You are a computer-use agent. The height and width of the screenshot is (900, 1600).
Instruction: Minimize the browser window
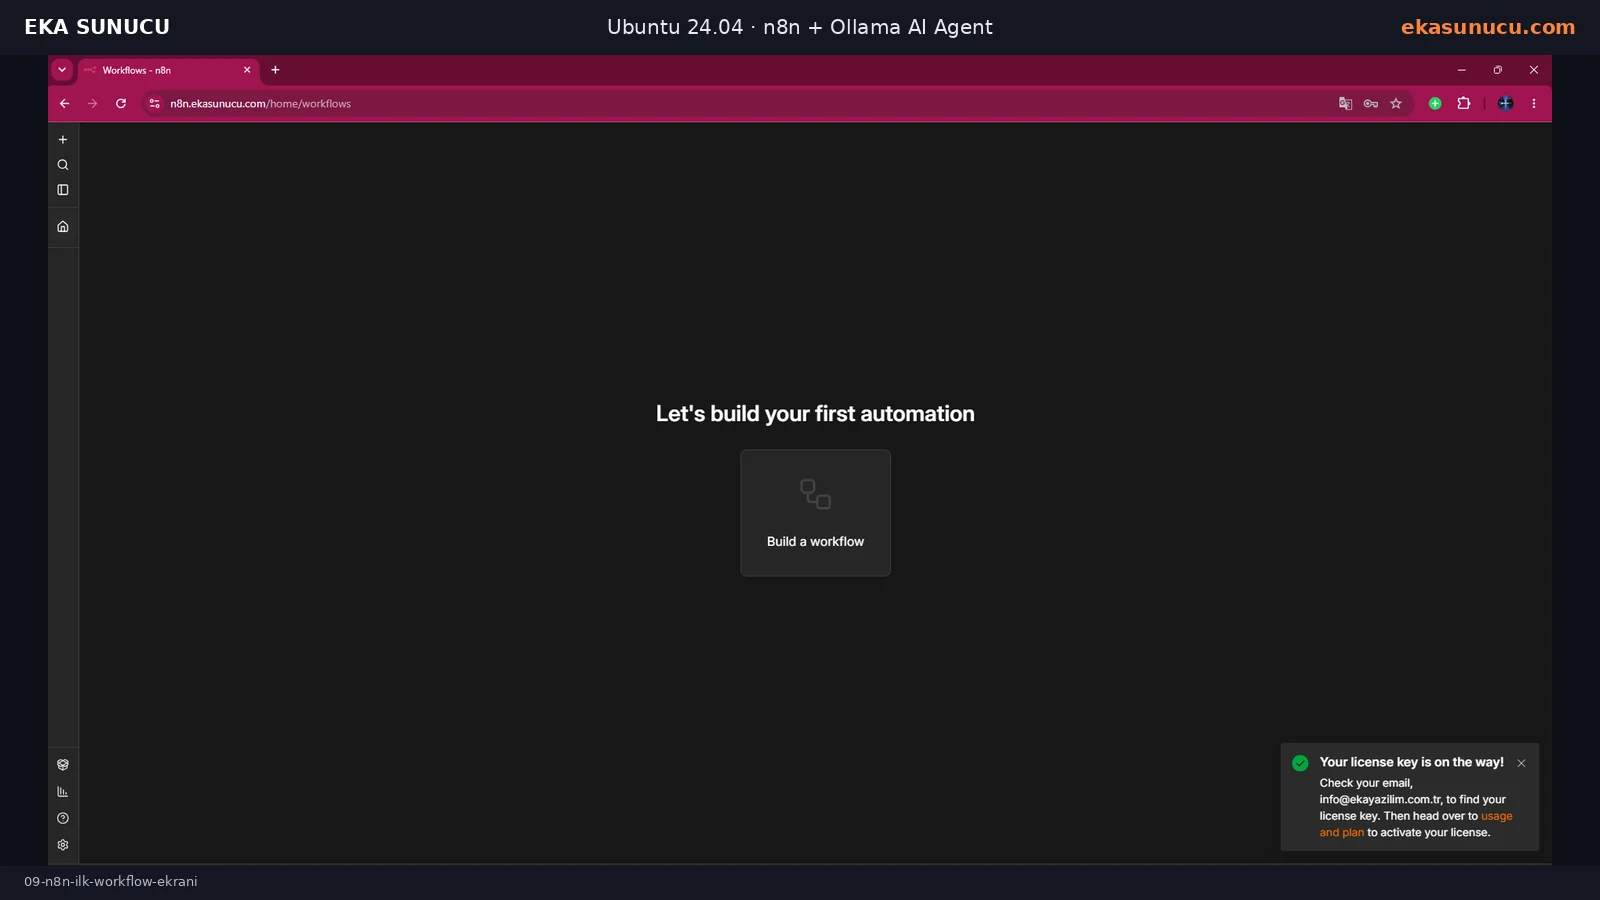[x=1462, y=70]
